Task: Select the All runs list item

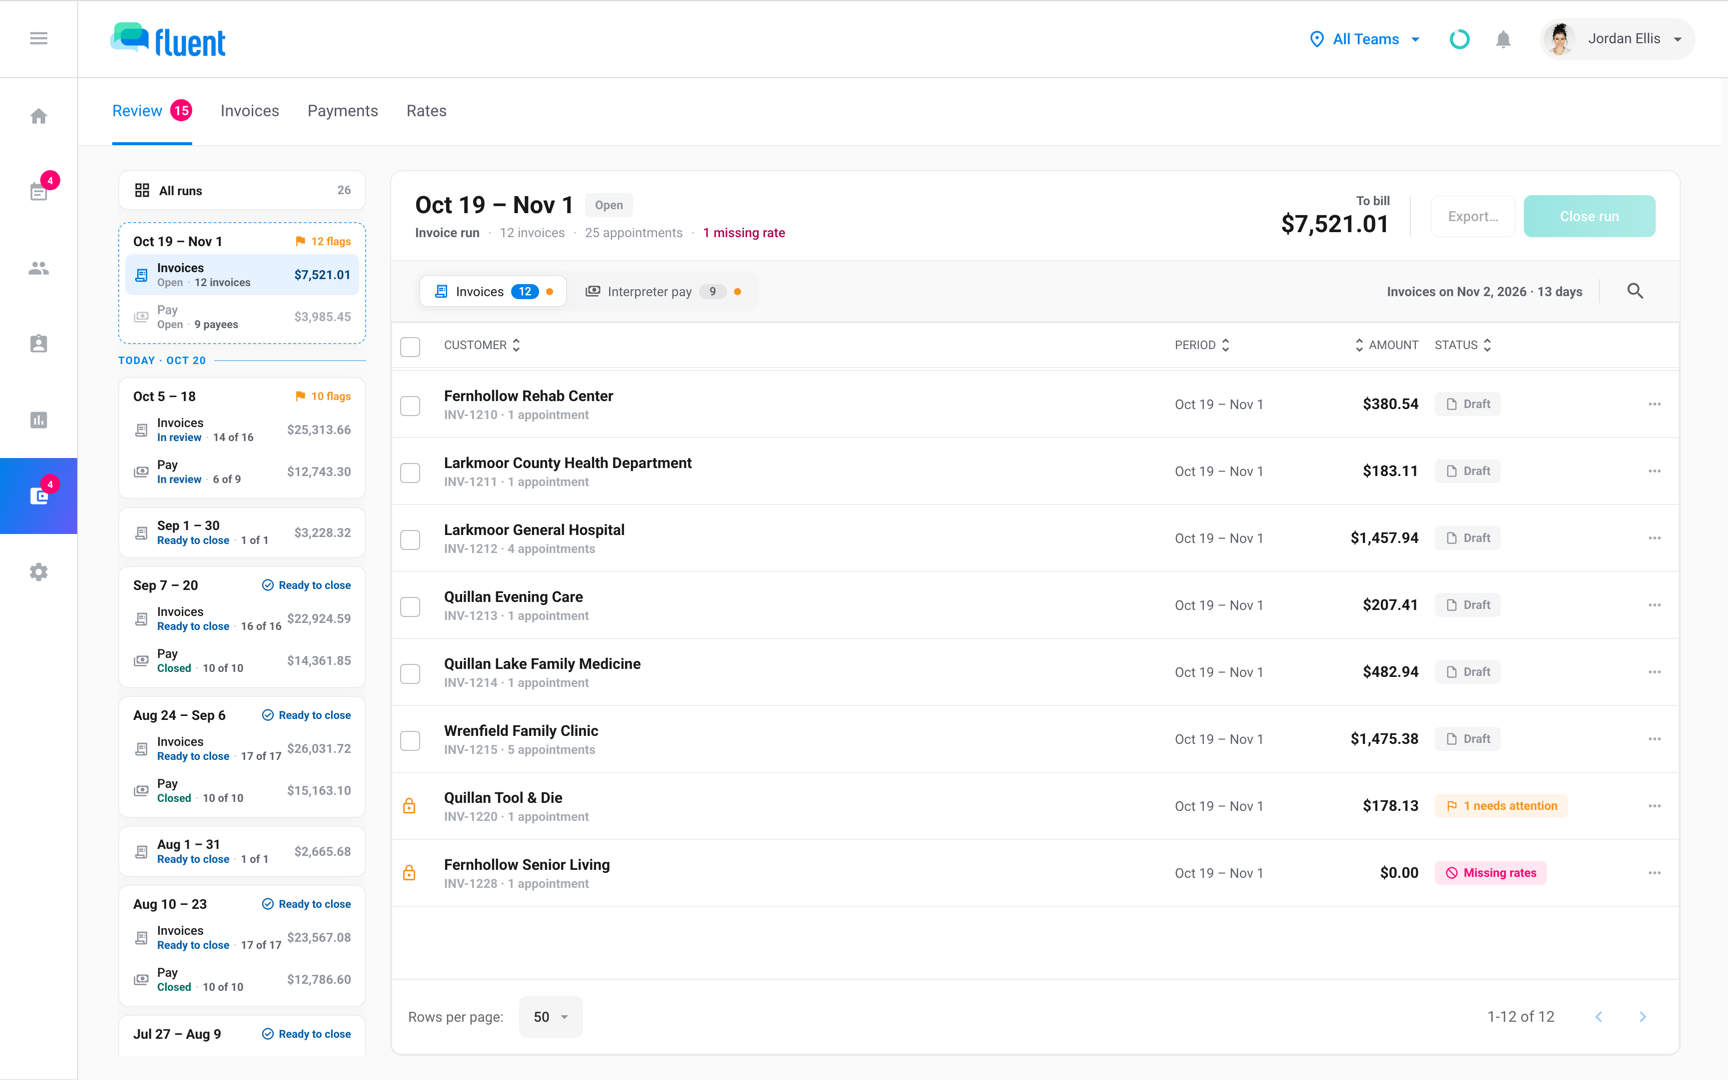Action: [x=242, y=190]
